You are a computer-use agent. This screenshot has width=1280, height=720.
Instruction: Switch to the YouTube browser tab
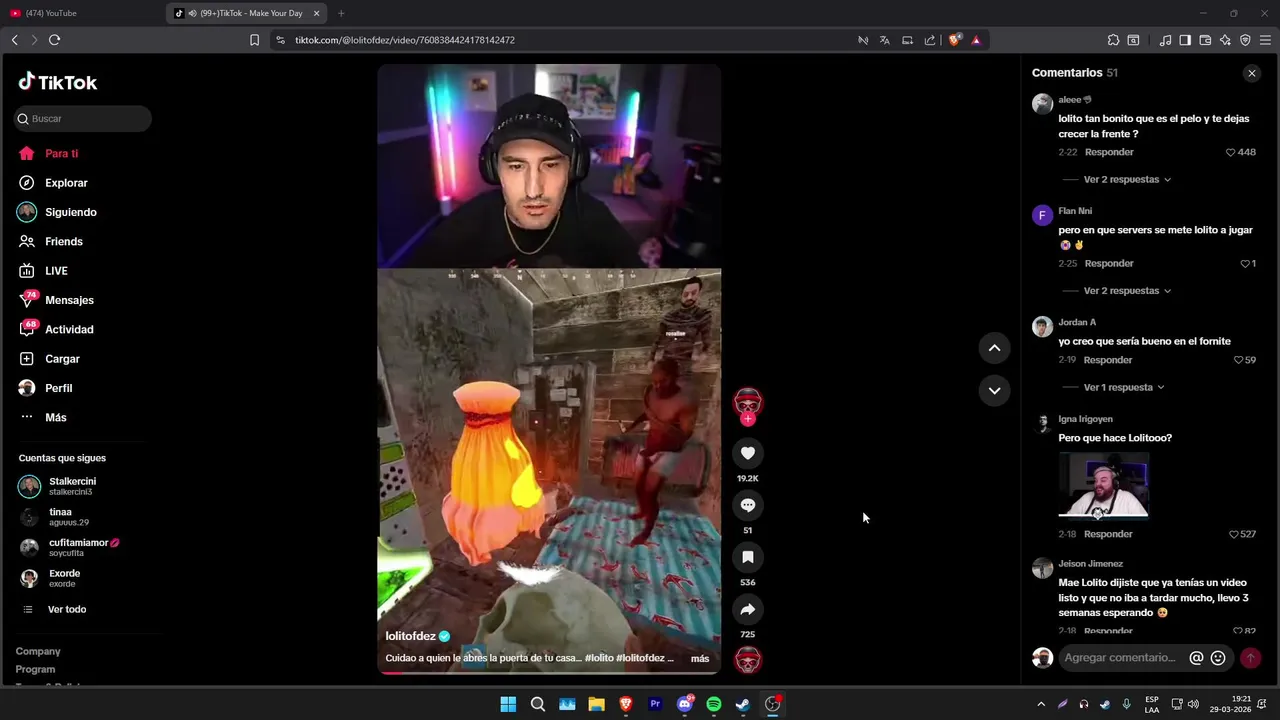coord(82,13)
